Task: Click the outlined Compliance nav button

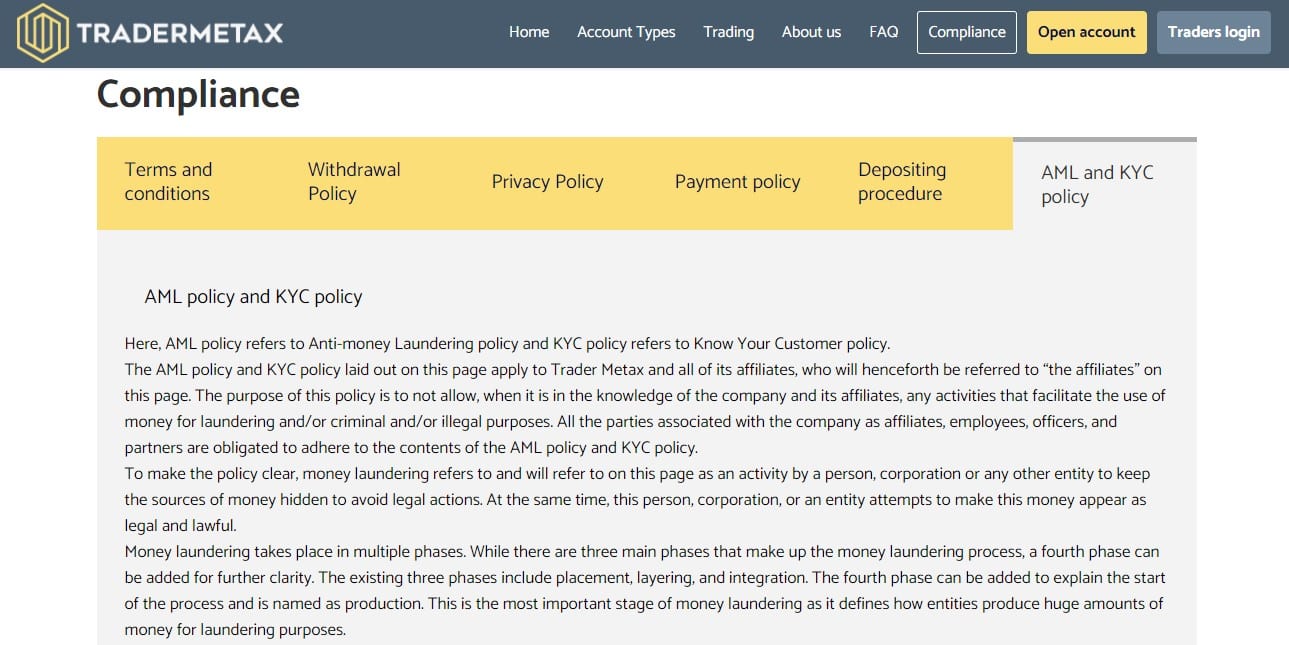Action: pyautogui.click(x=967, y=32)
